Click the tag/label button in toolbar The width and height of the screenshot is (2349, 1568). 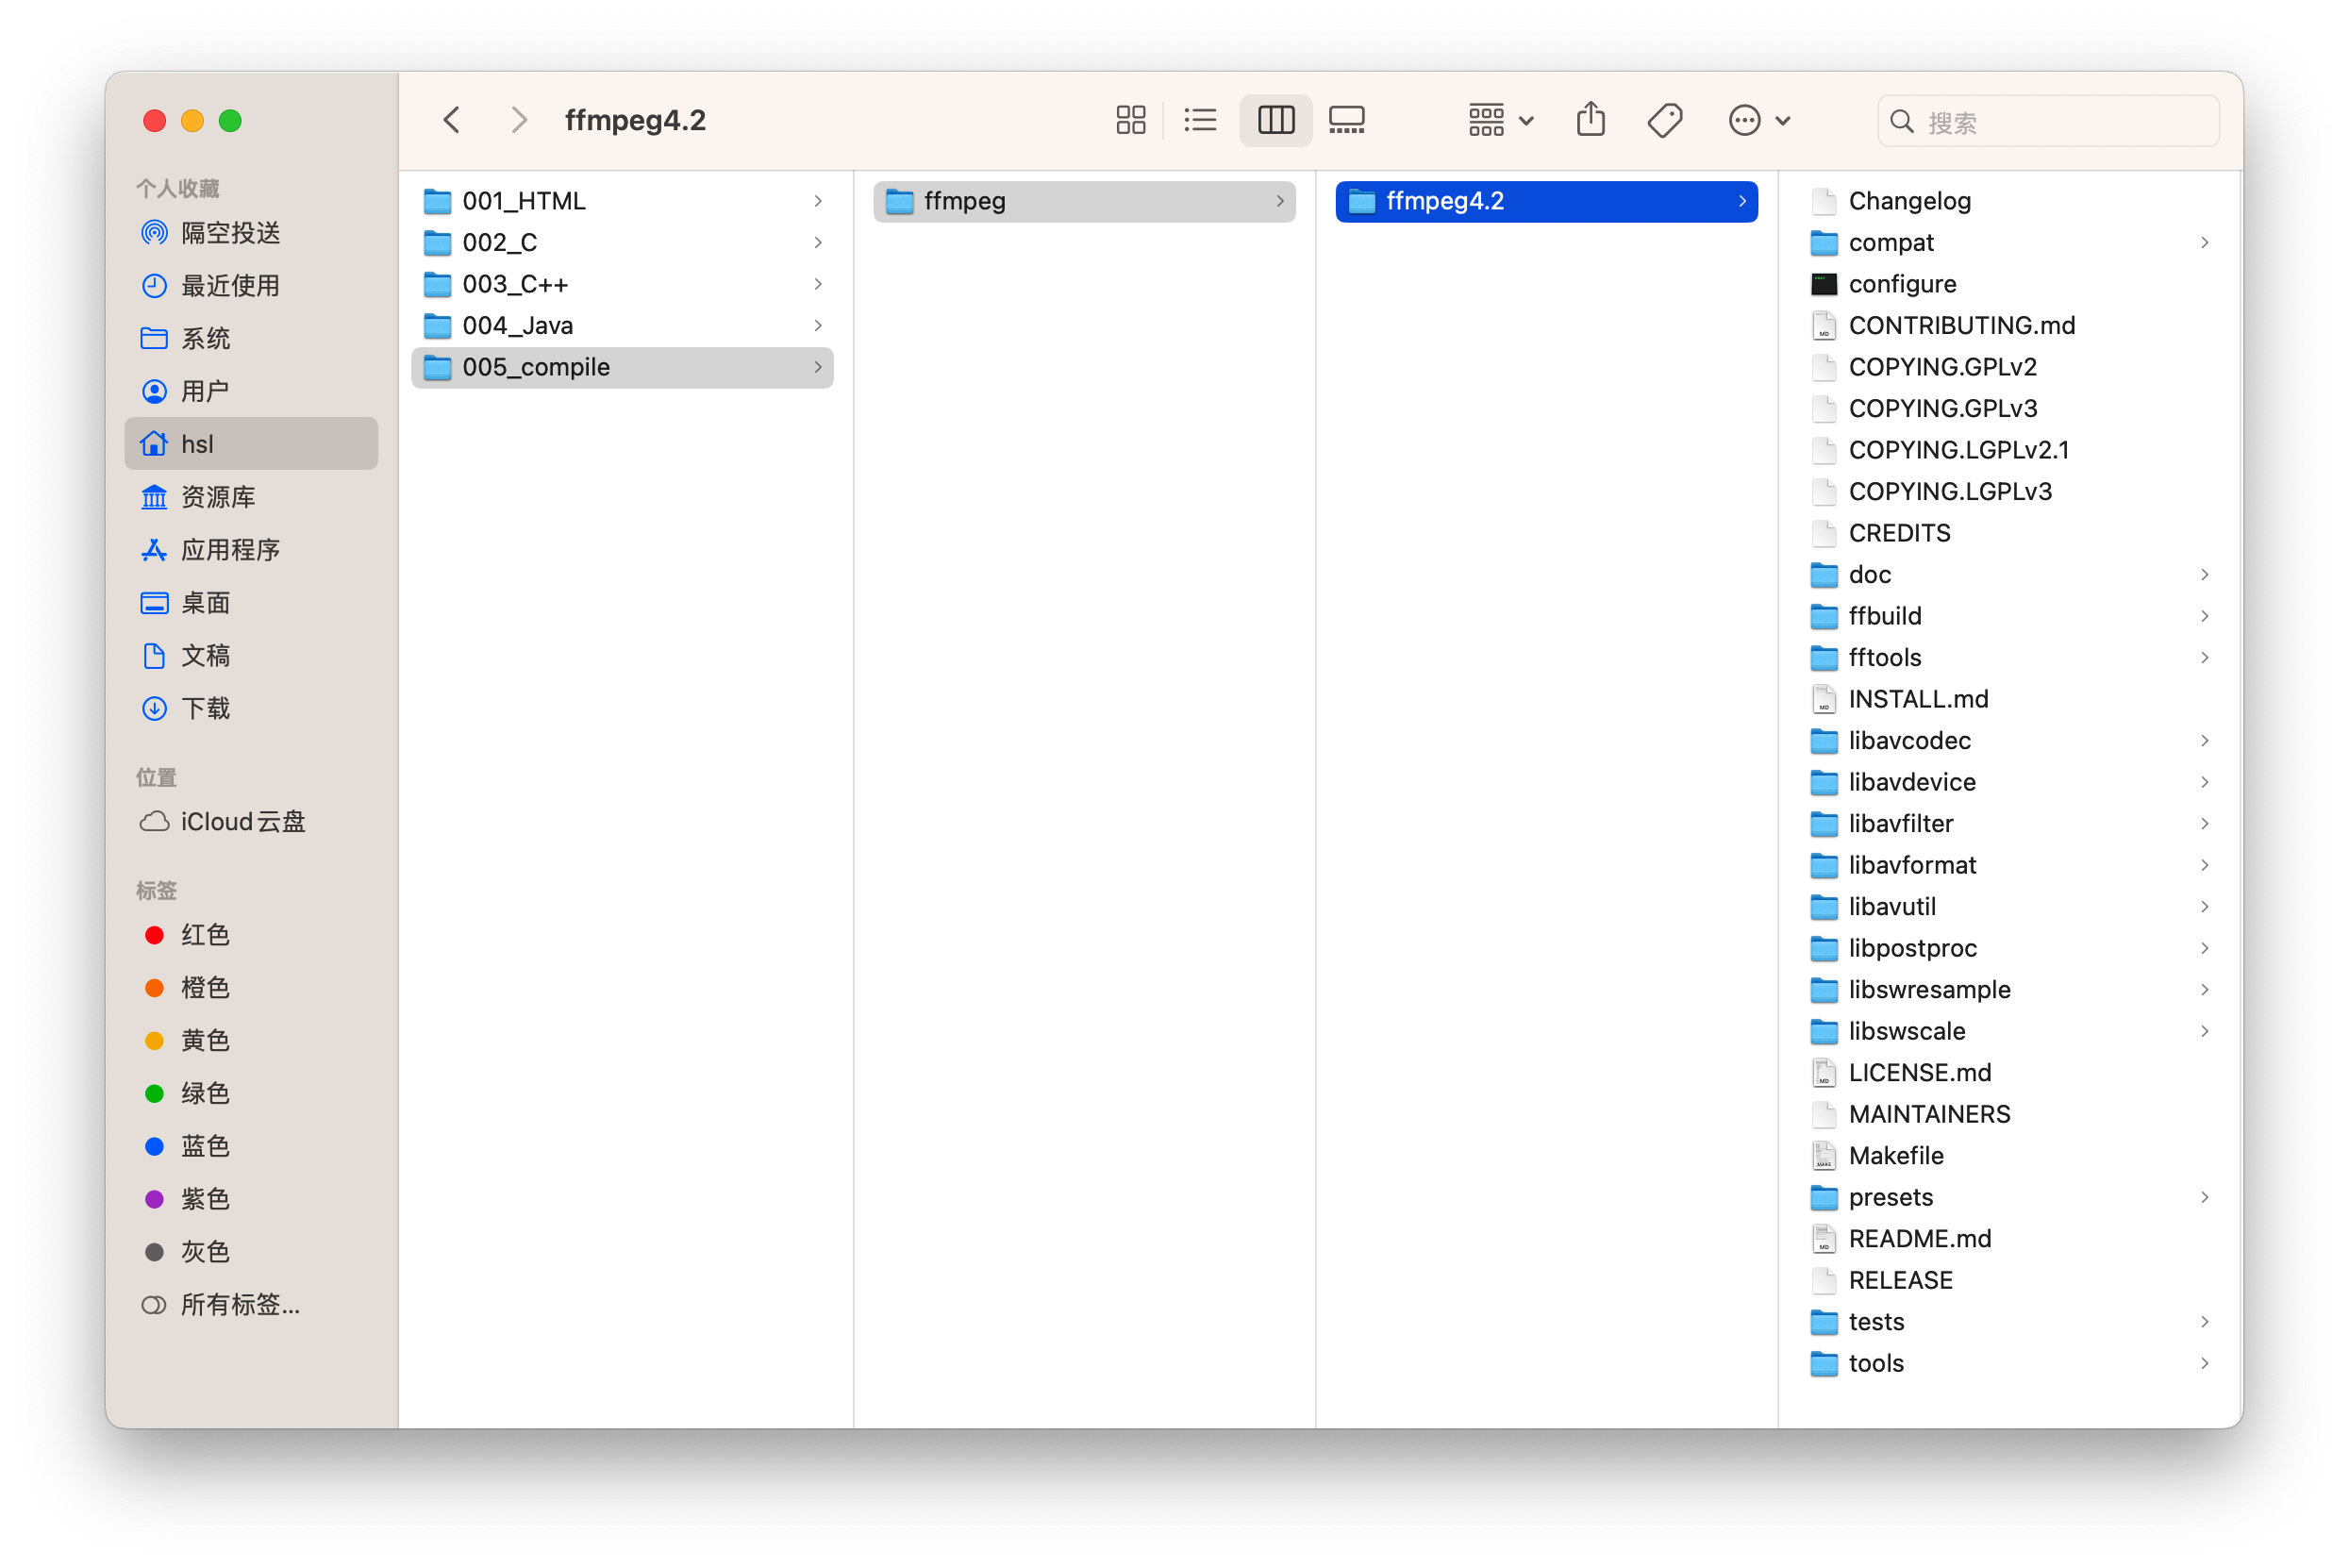coord(1663,121)
